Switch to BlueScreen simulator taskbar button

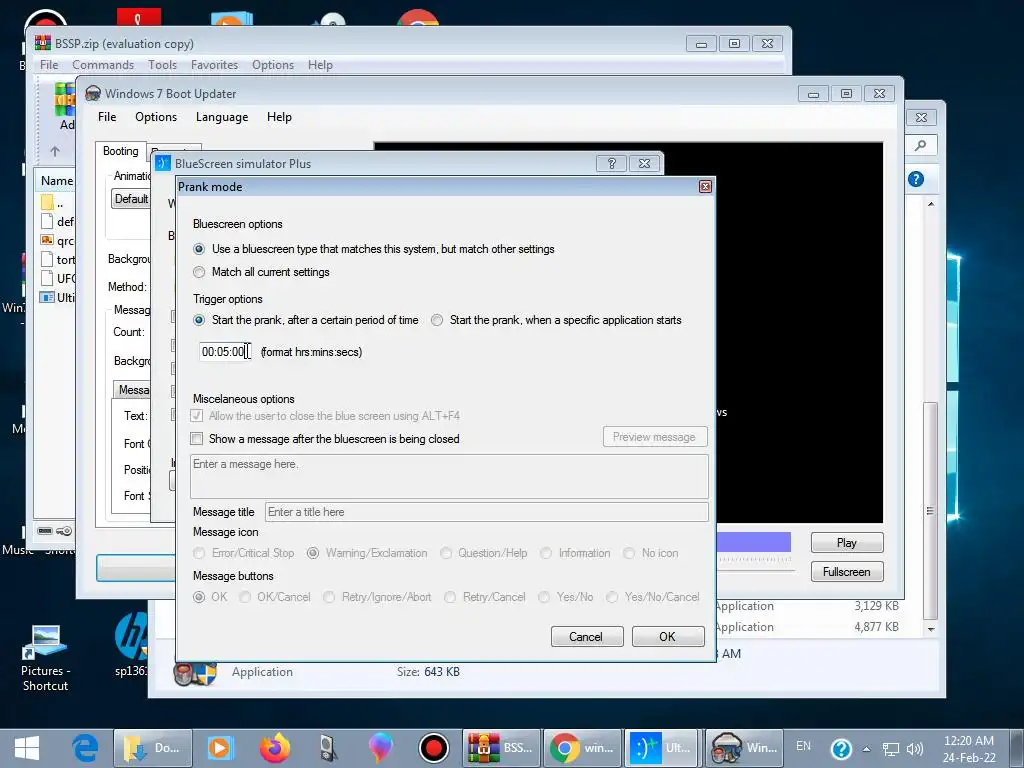(x=662, y=748)
